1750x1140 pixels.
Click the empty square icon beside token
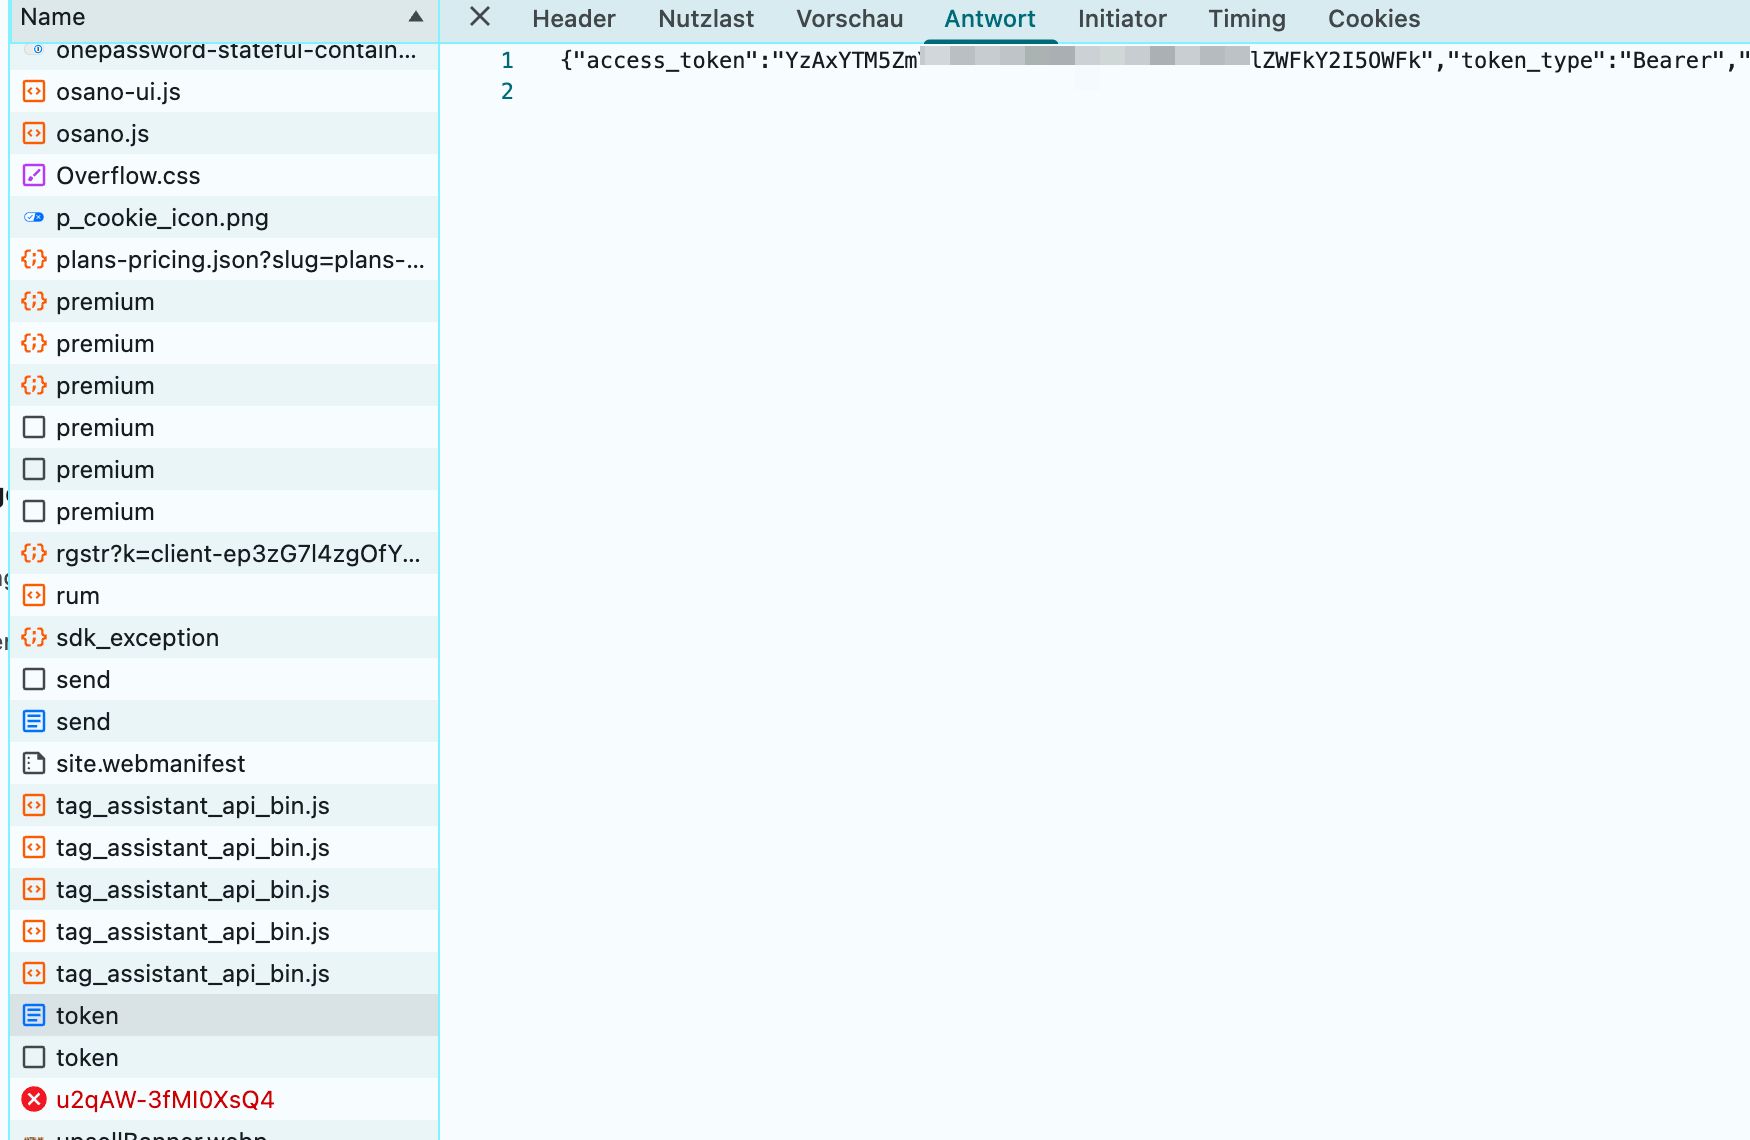pyautogui.click(x=34, y=1058)
